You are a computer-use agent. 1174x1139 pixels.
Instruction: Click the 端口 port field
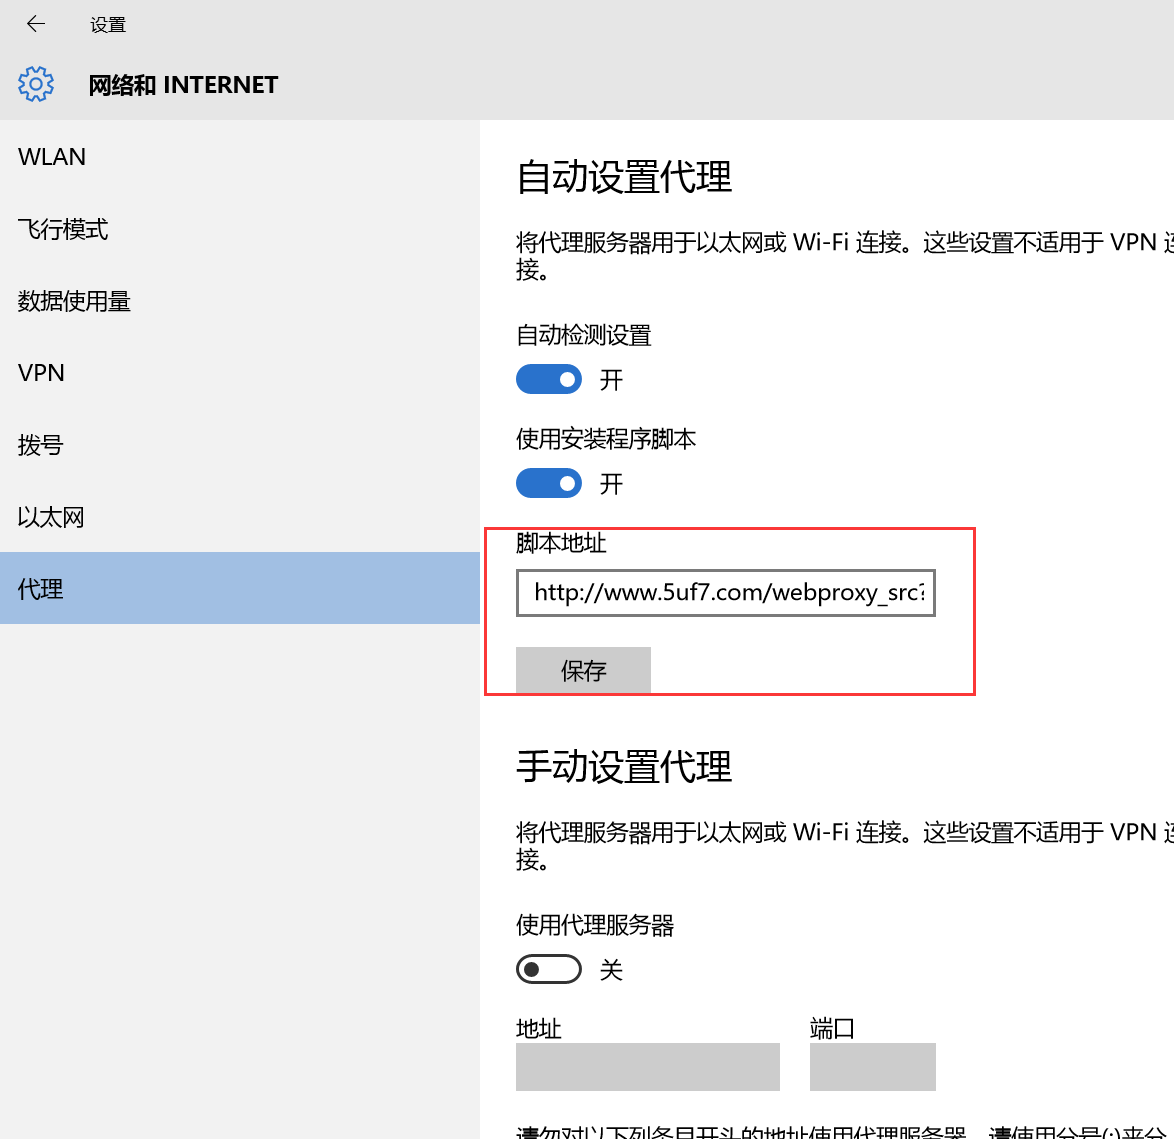pyautogui.click(x=872, y=1066)
